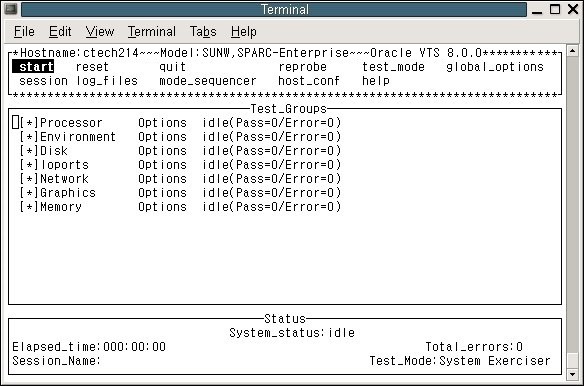The image size is (584, 386).
Task: Open the terminal window menu icon
Action: [x=10, y=9]
